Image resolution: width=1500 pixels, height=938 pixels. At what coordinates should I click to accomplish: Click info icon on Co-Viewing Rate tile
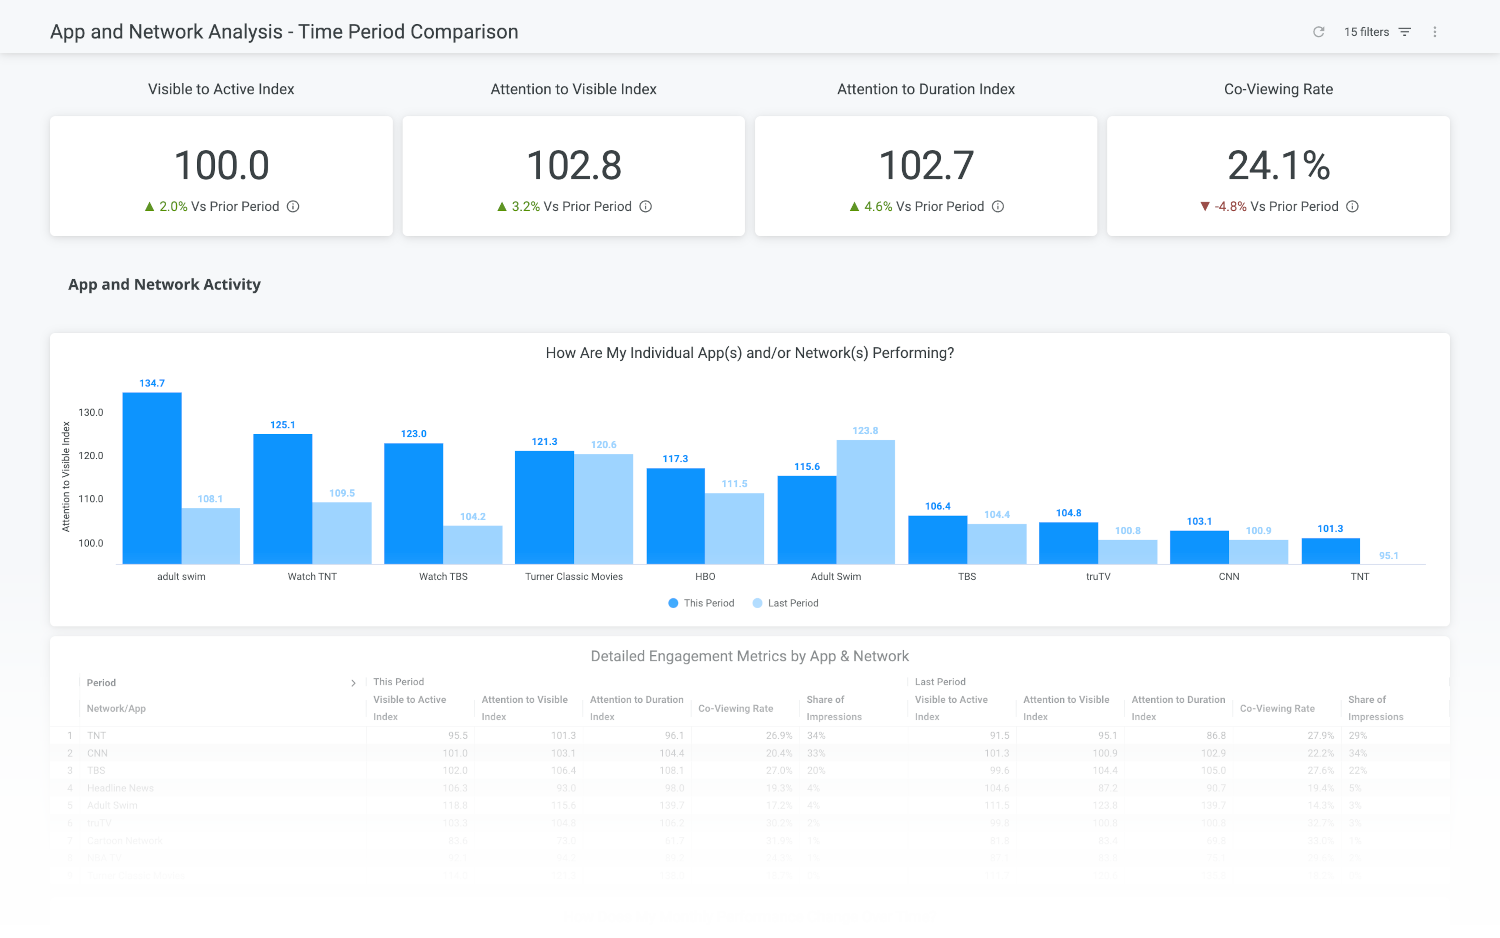click(x=1352, y=207)
